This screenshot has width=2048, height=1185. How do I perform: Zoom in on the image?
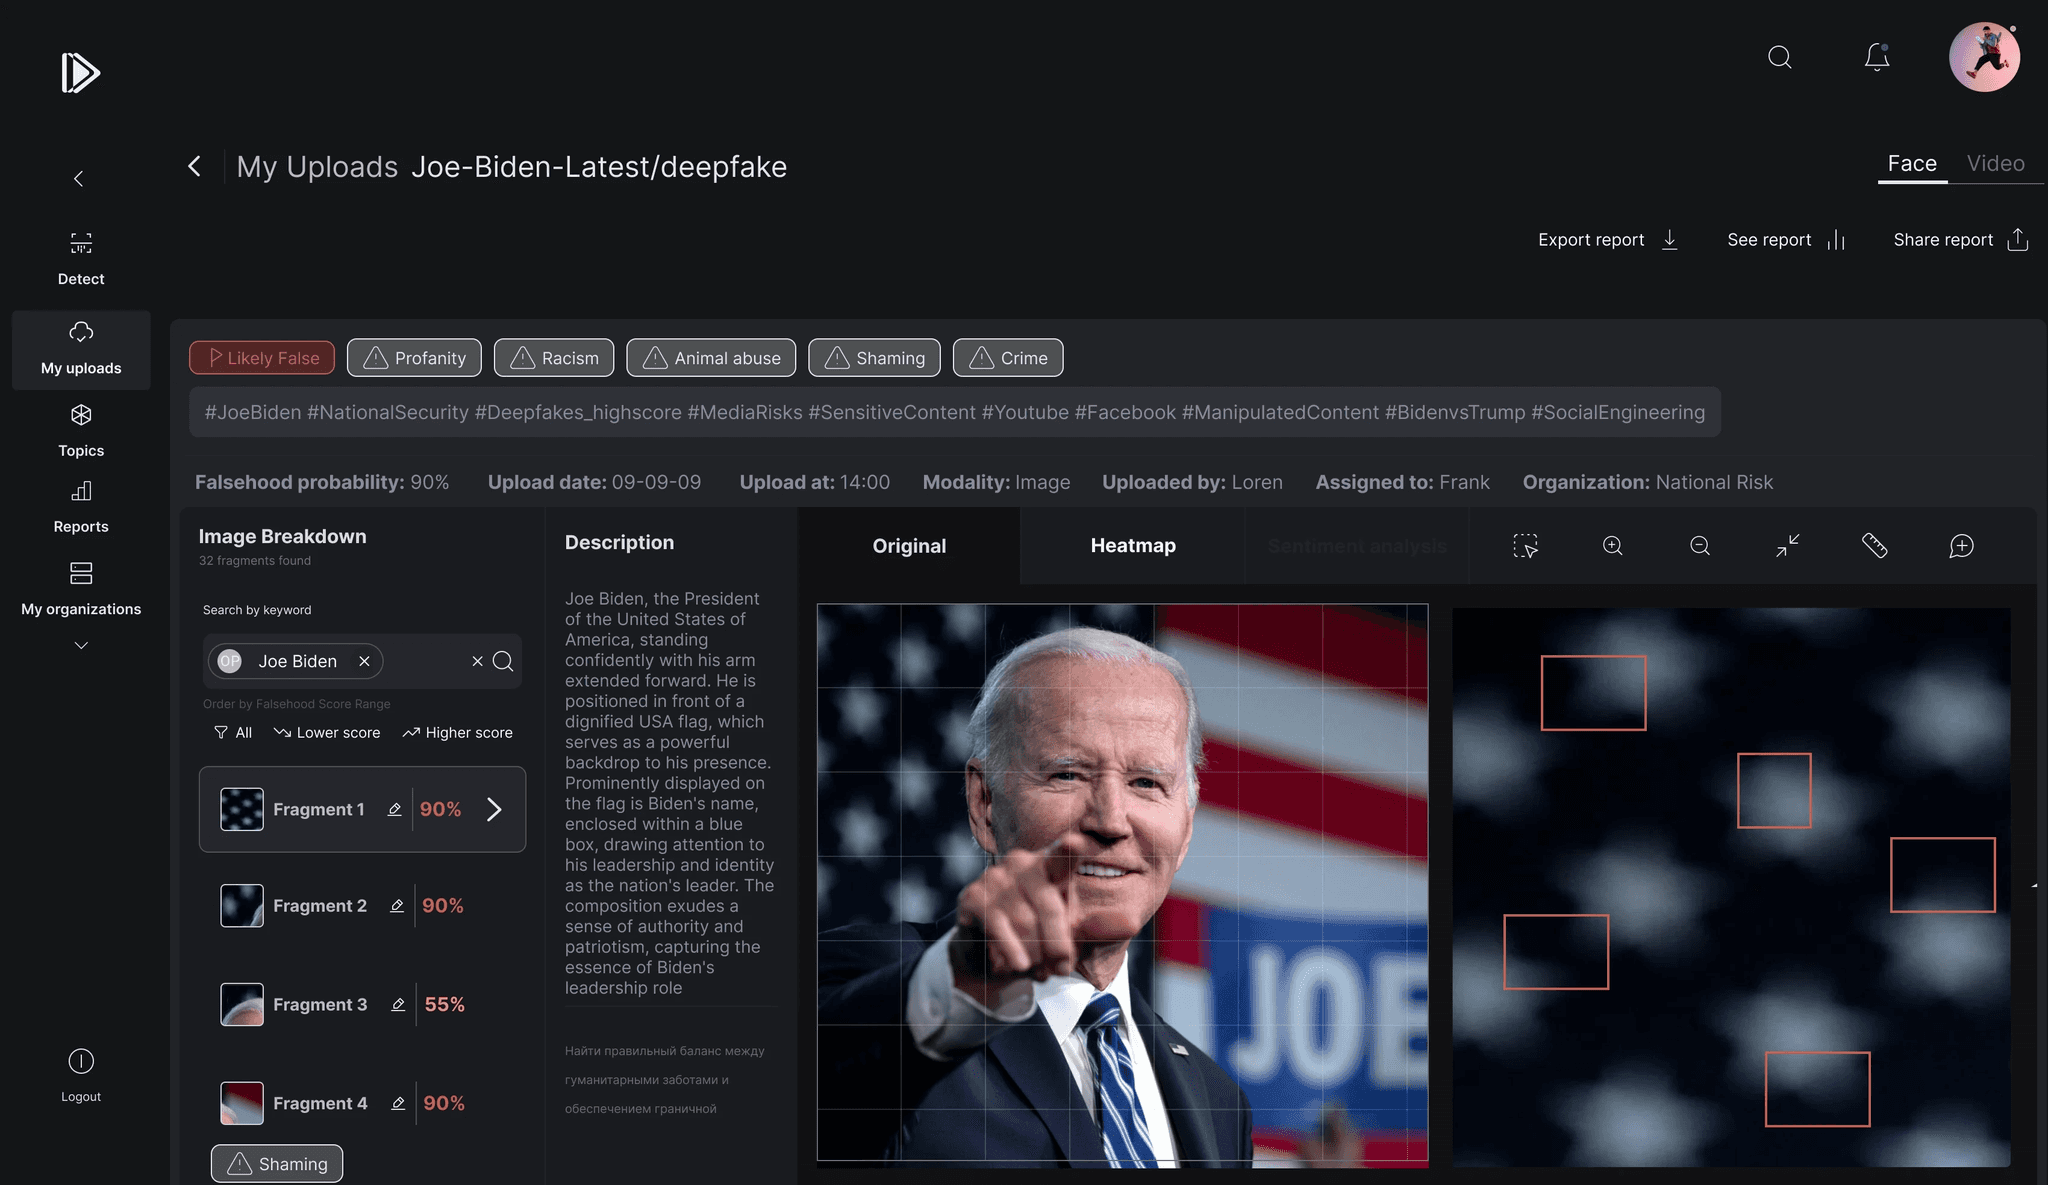tap(1612, 546)
